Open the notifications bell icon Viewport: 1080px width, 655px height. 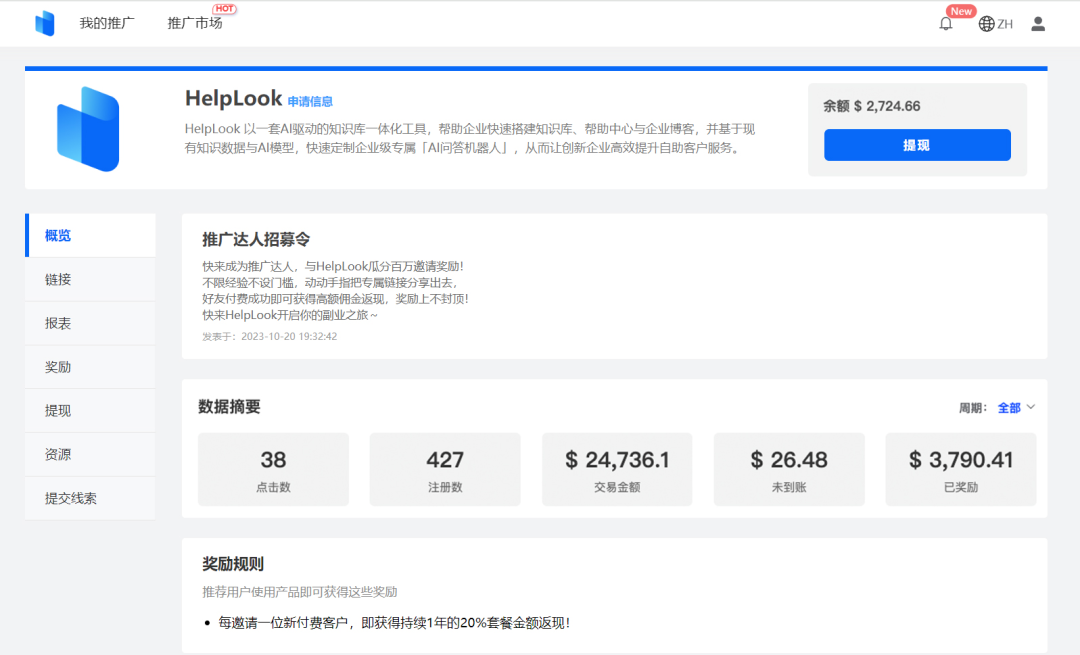click(946, 23)
